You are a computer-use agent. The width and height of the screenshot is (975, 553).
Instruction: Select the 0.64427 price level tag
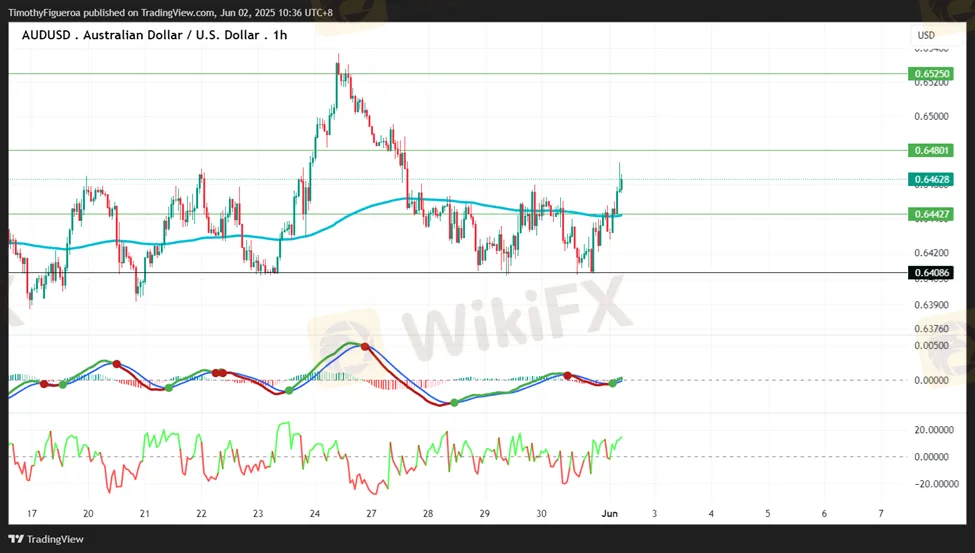click(930, 214)
